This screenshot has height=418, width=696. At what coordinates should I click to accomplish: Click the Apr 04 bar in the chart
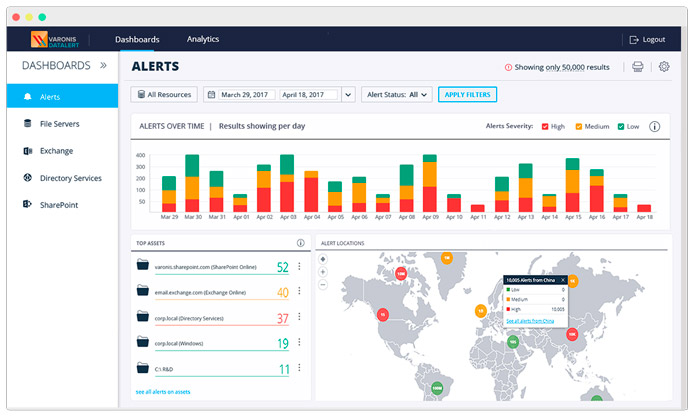tap(311, 191)
